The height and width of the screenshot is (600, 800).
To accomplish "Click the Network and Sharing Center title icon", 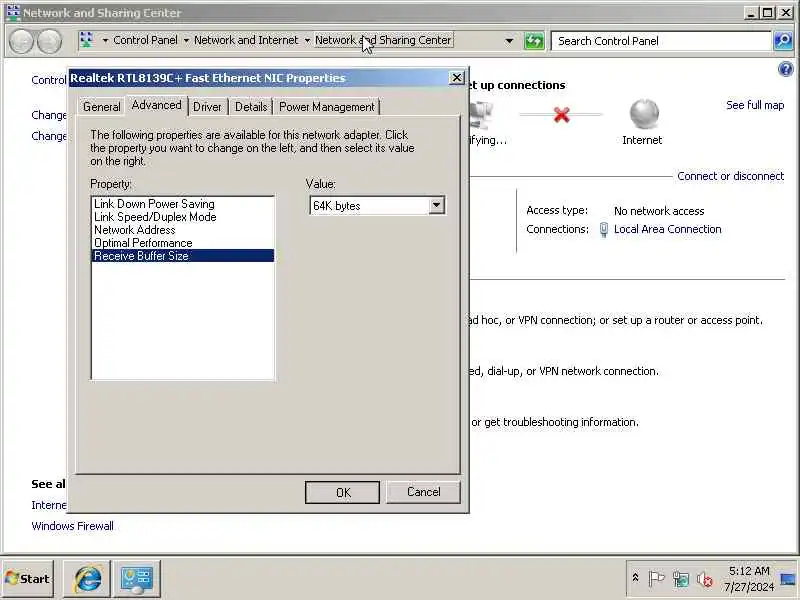I will point(13,12).
